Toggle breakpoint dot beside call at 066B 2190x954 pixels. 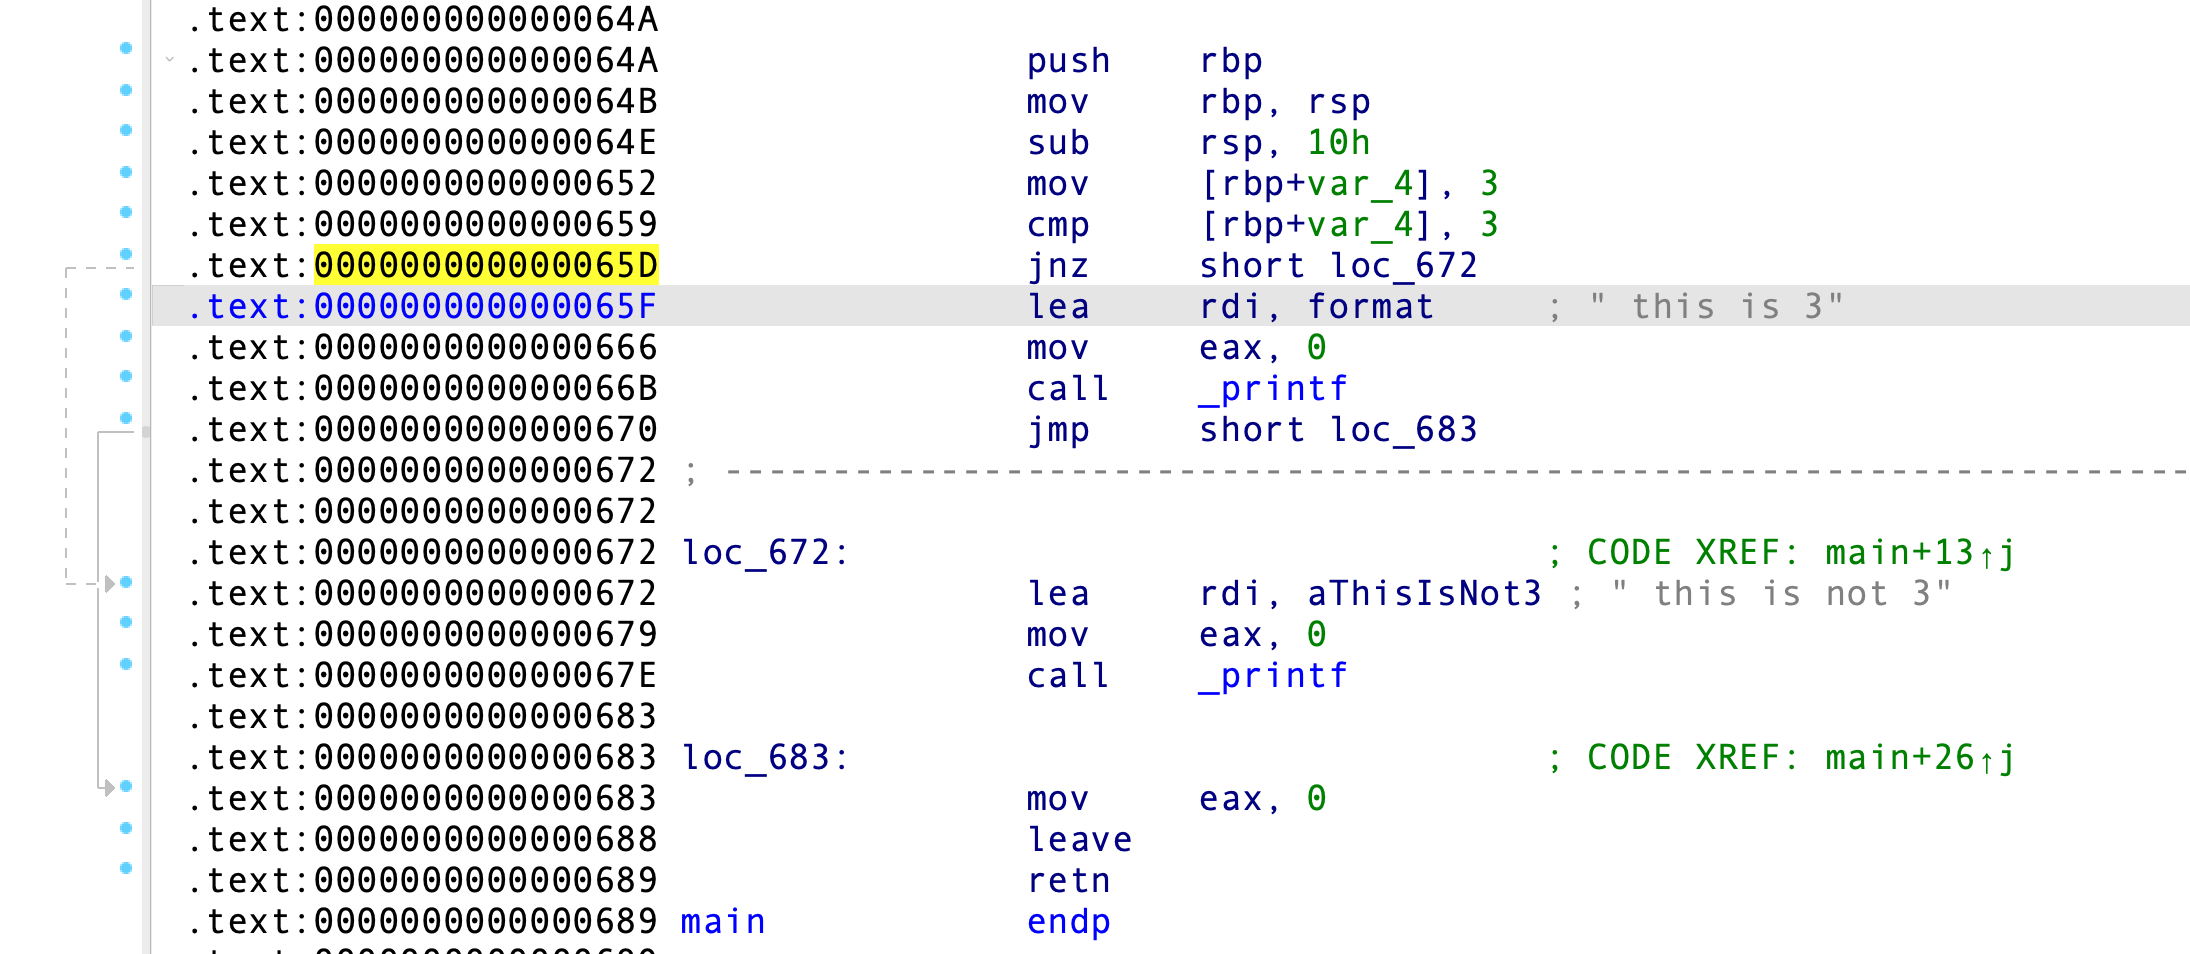pyautogui.click(x=126, y=376)
